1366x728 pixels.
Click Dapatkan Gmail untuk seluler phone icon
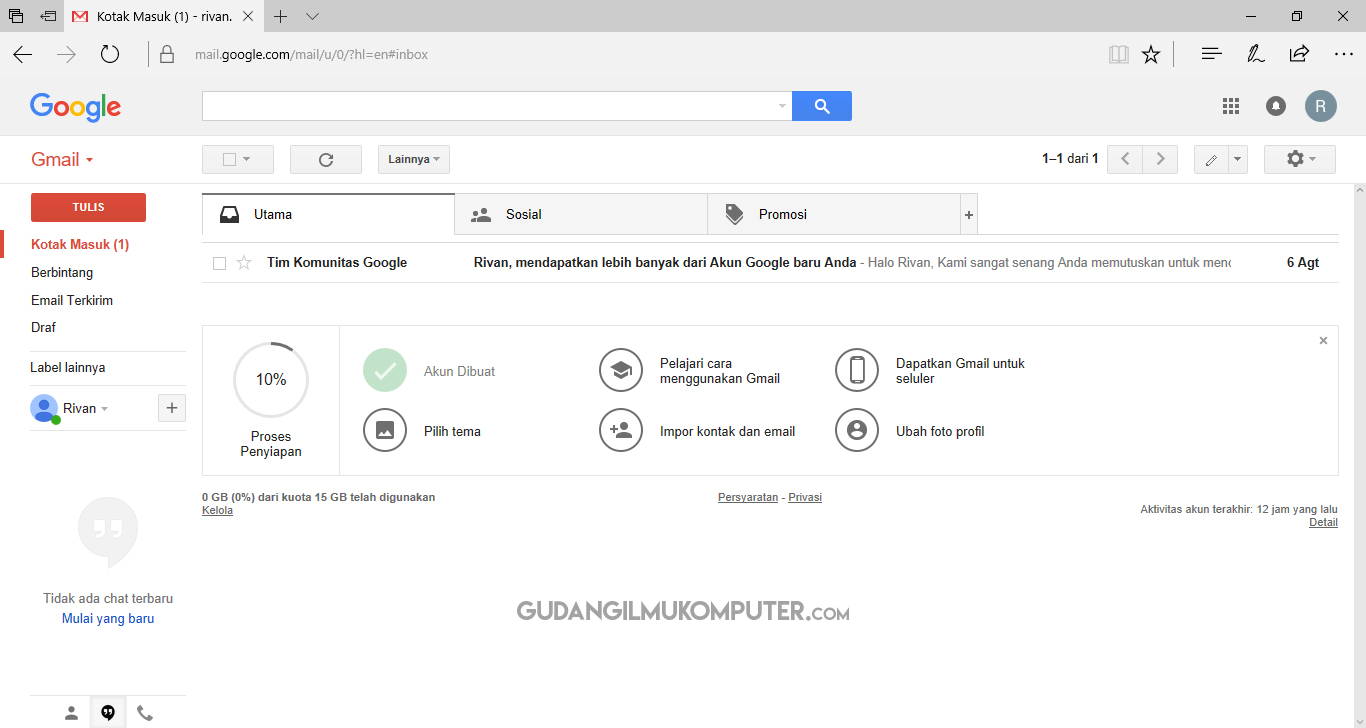click(857, 370)
